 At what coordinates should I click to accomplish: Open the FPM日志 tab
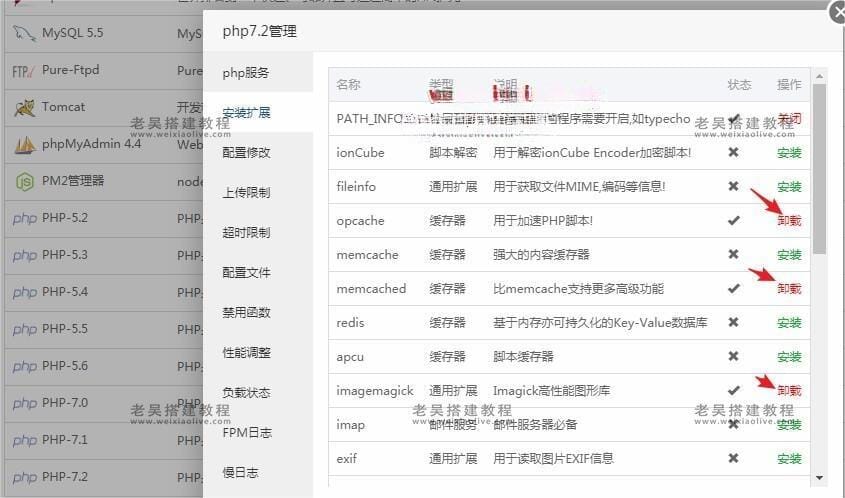click(258, 432)
